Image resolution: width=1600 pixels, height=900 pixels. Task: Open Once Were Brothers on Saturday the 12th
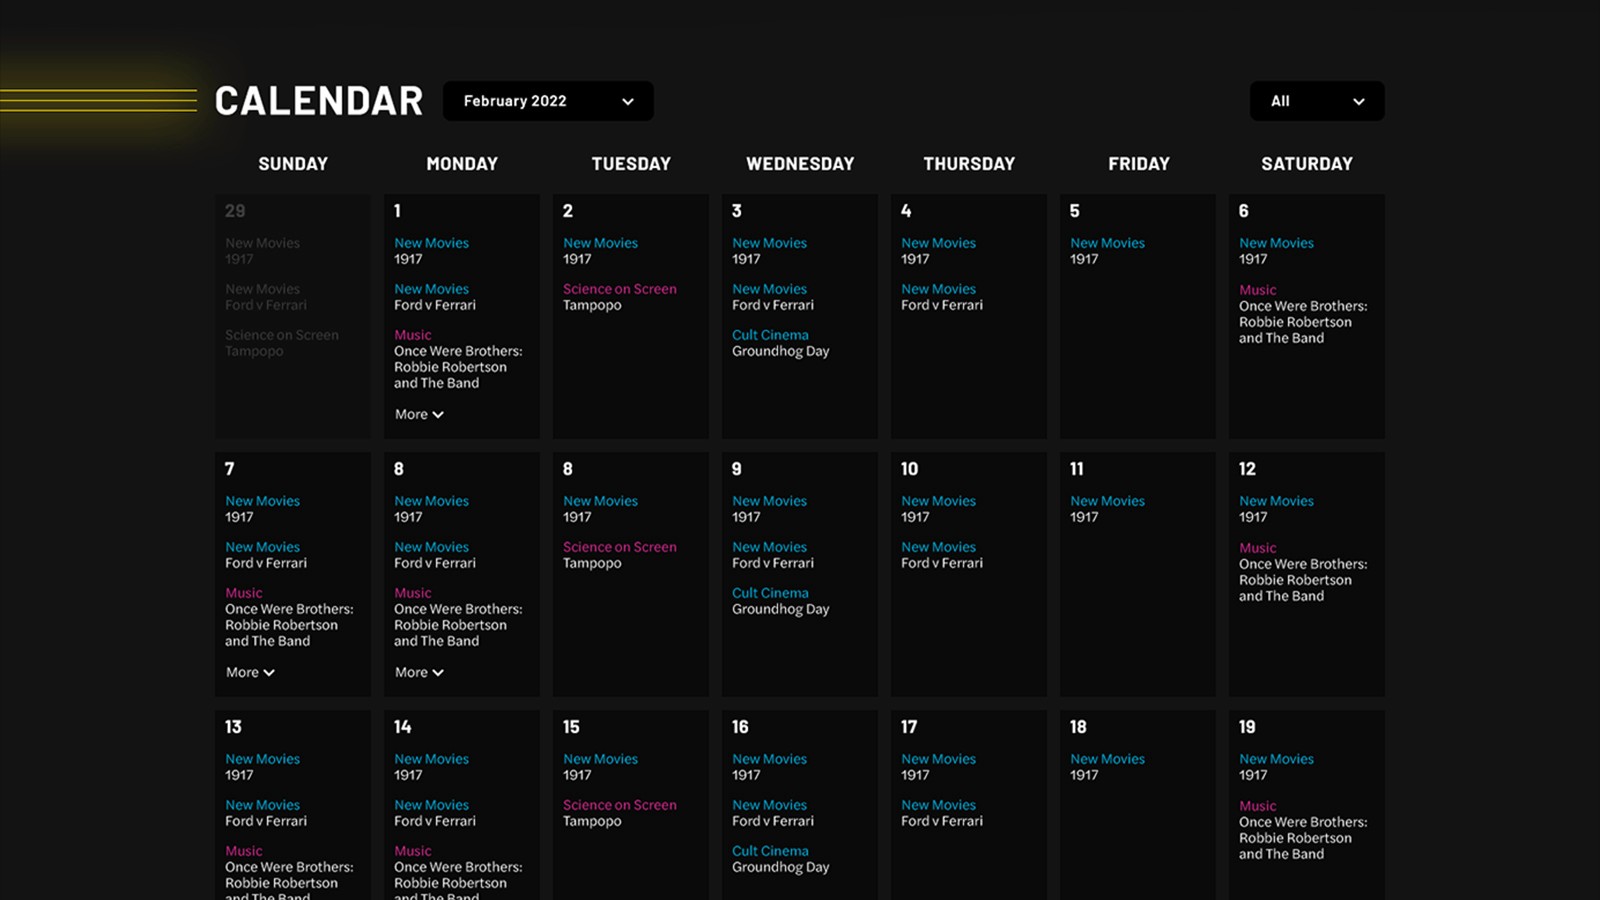[1303, 580]
